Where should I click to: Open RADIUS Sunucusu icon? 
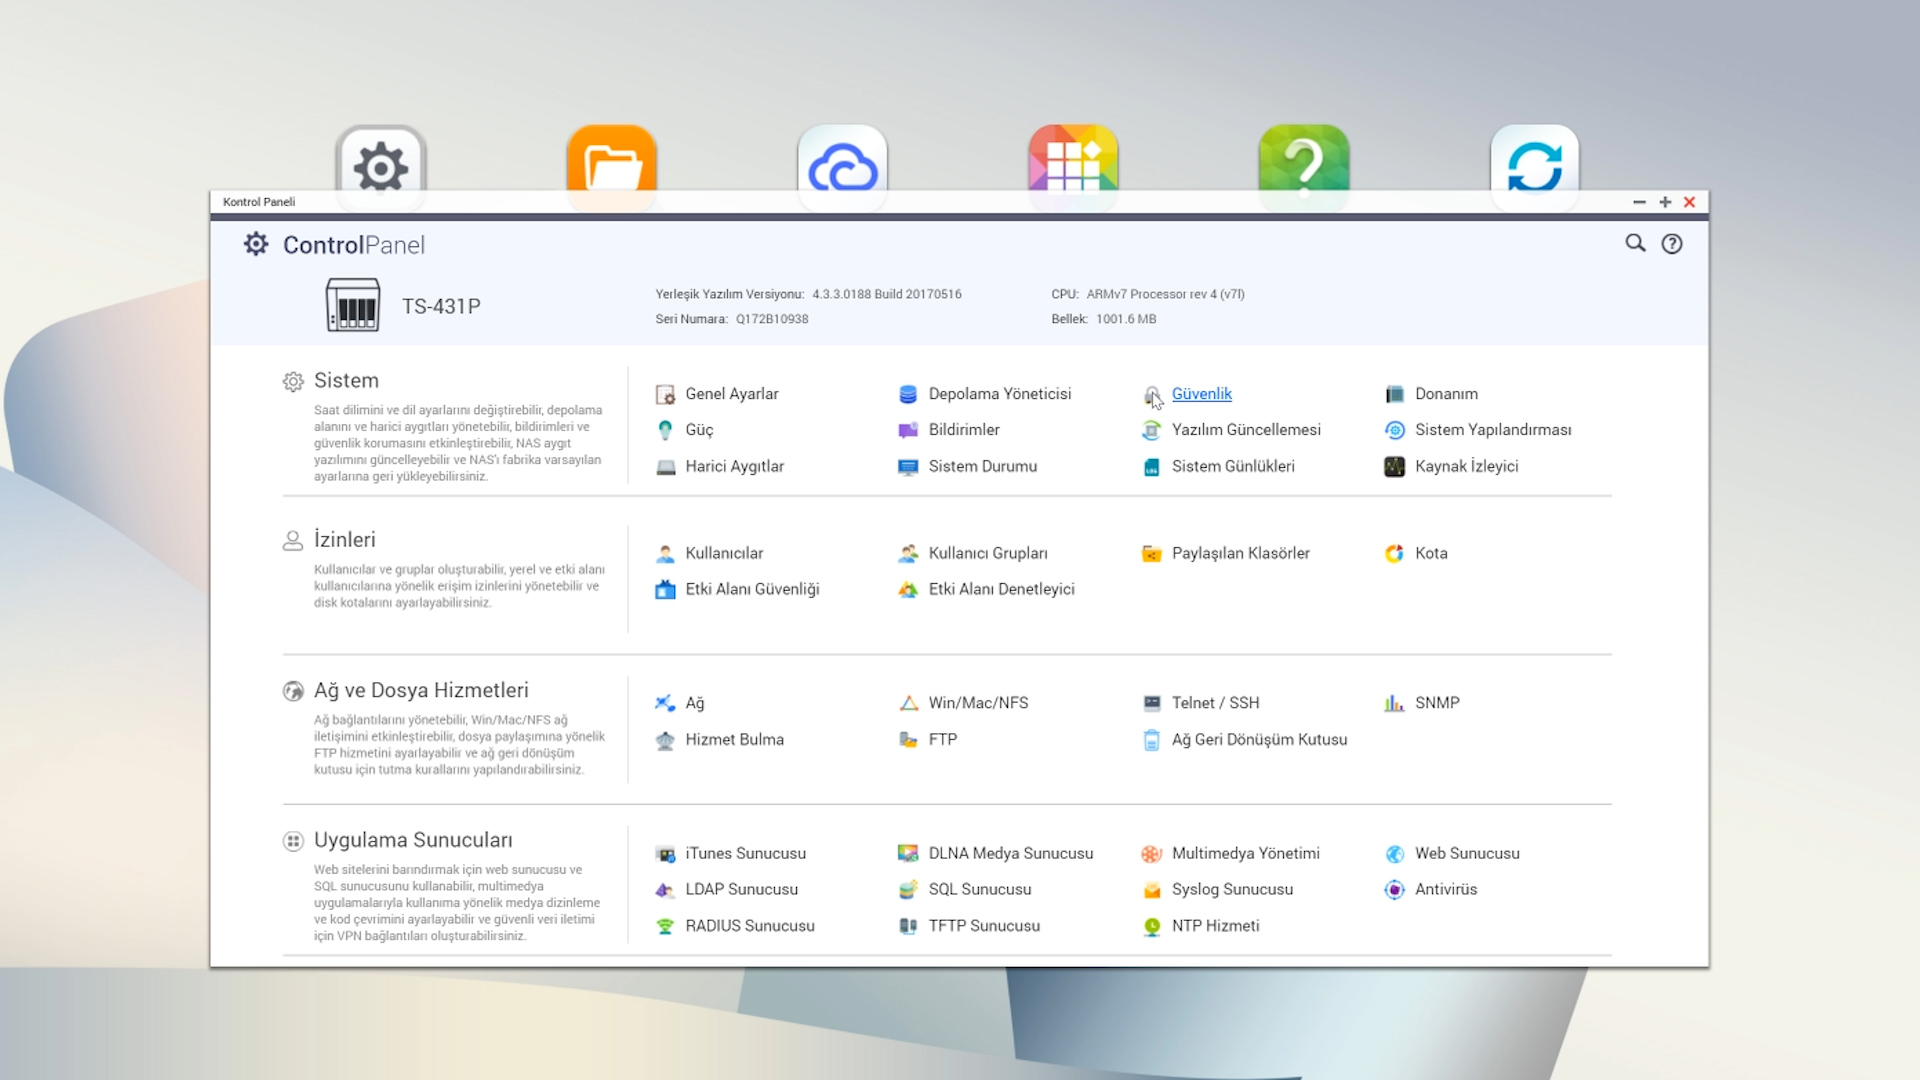(x=665, y=927)
